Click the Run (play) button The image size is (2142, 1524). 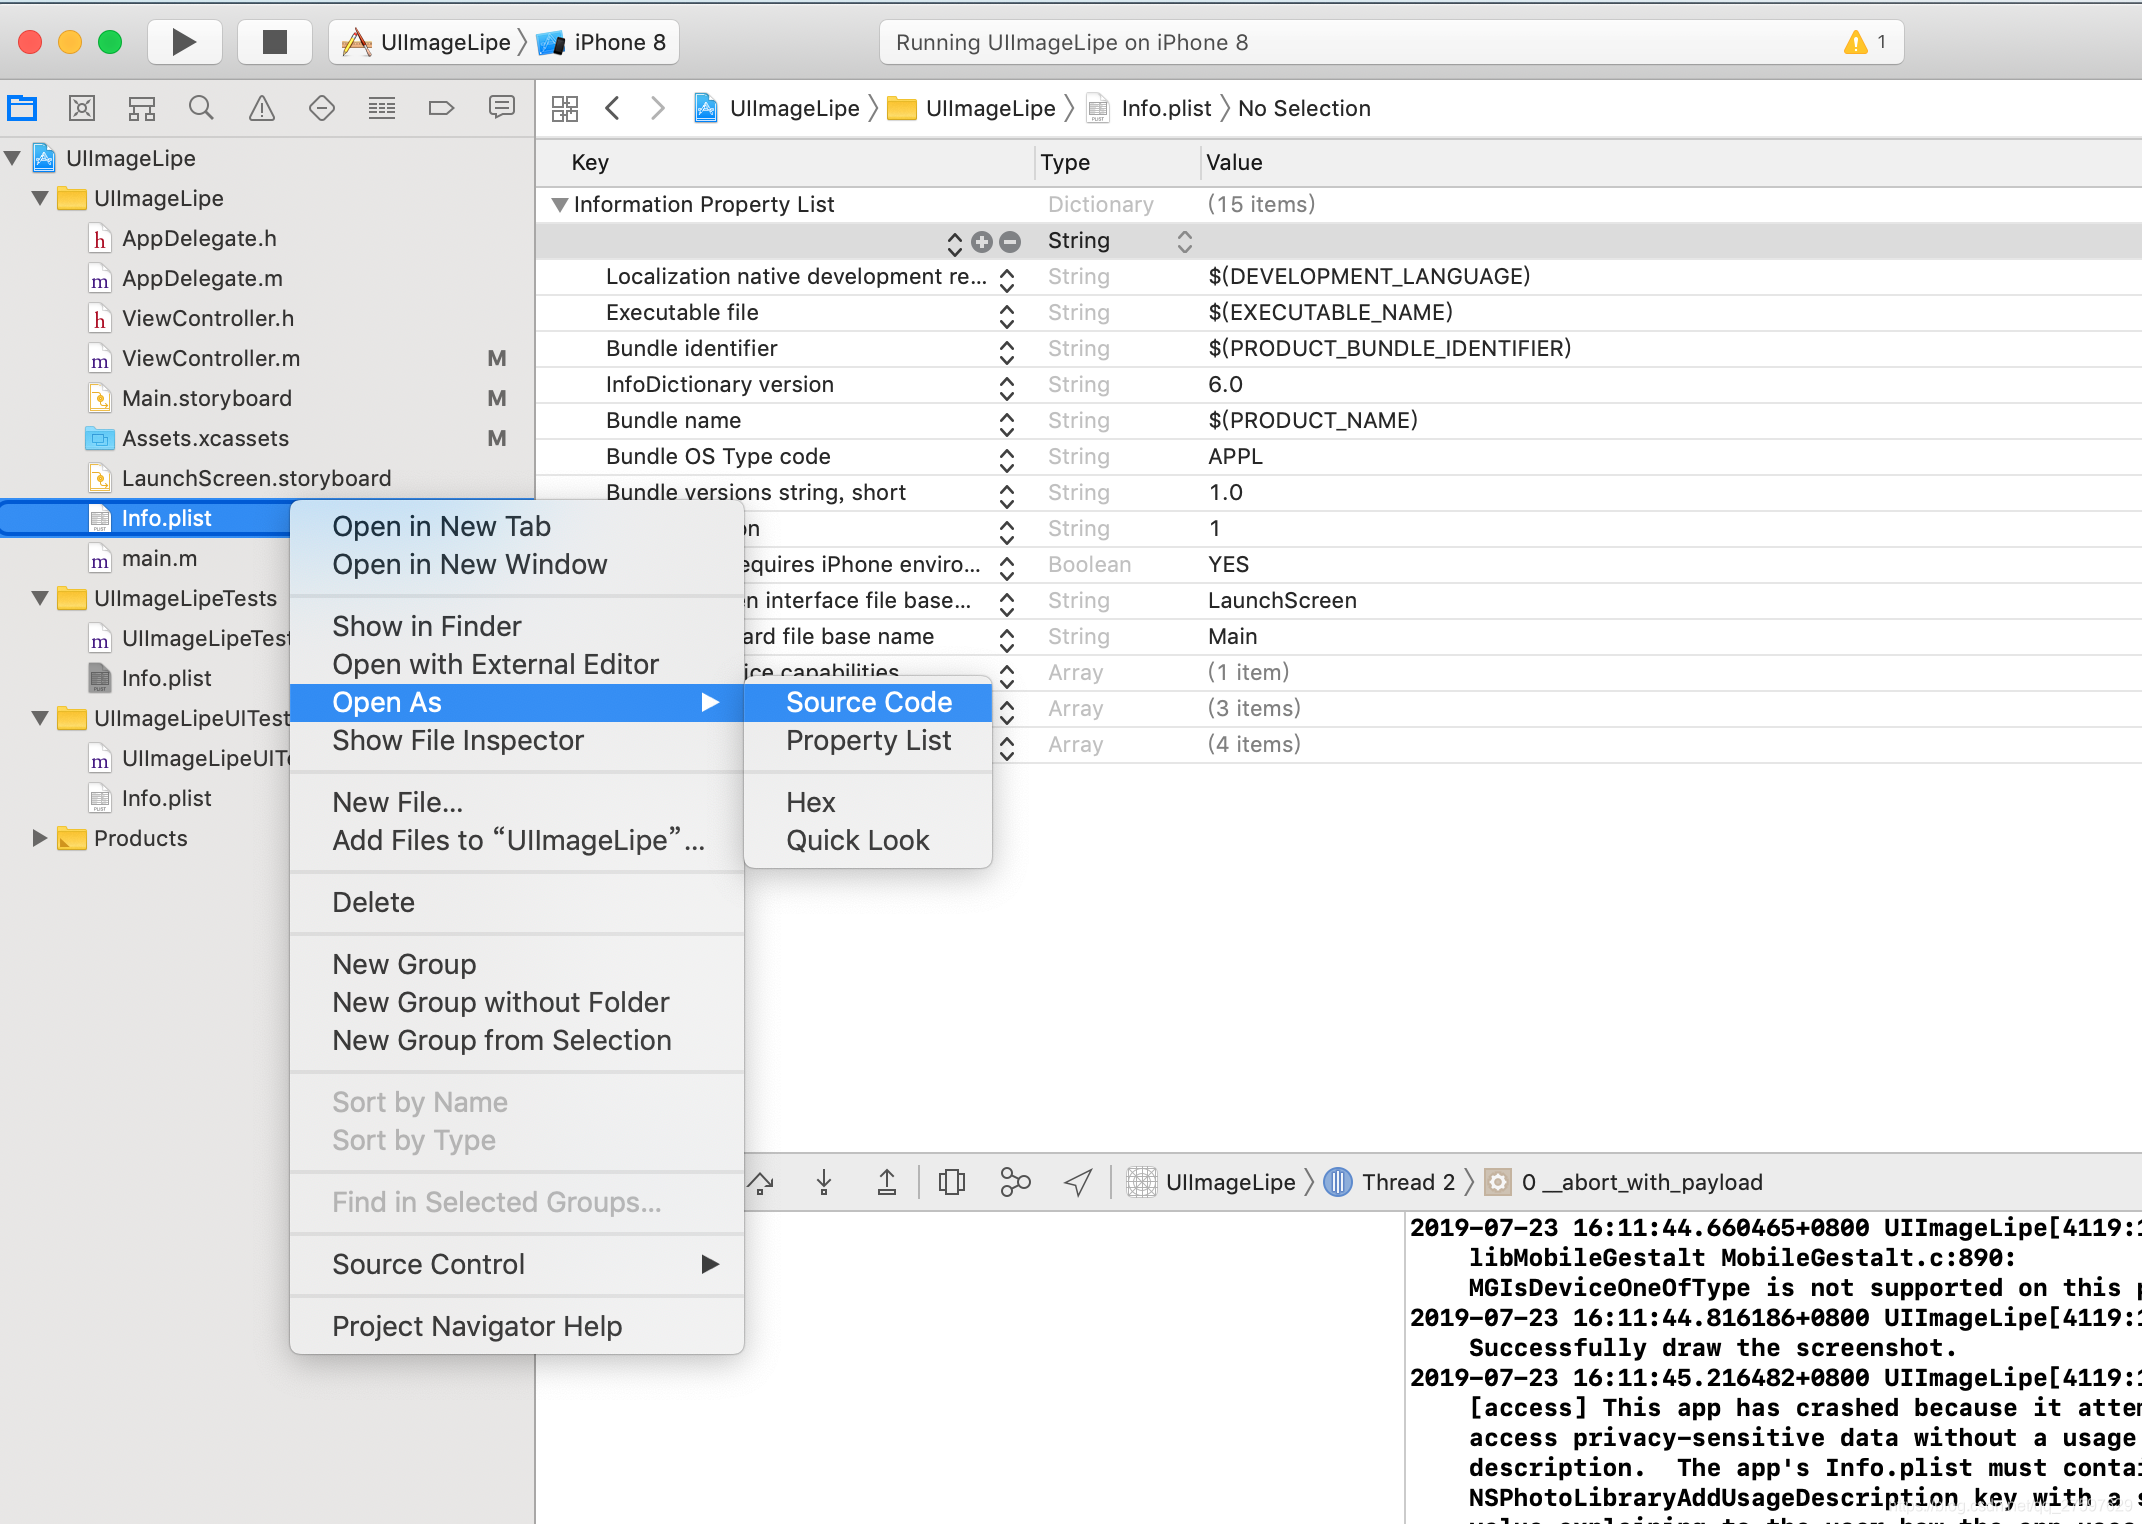click(184, 42)
